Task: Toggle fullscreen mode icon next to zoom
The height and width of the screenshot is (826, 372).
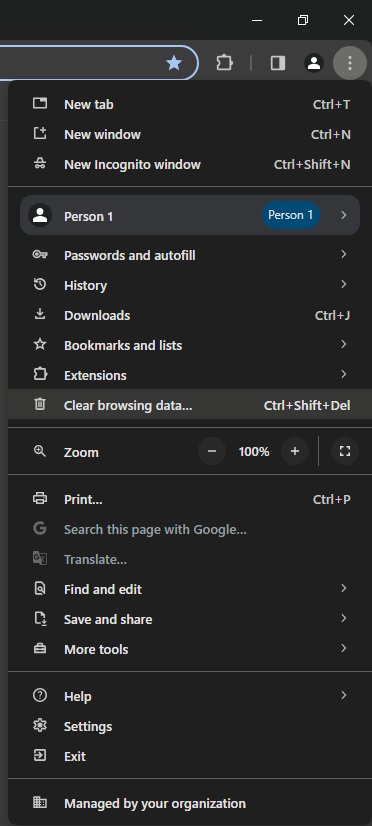Action: click(345, 451)
